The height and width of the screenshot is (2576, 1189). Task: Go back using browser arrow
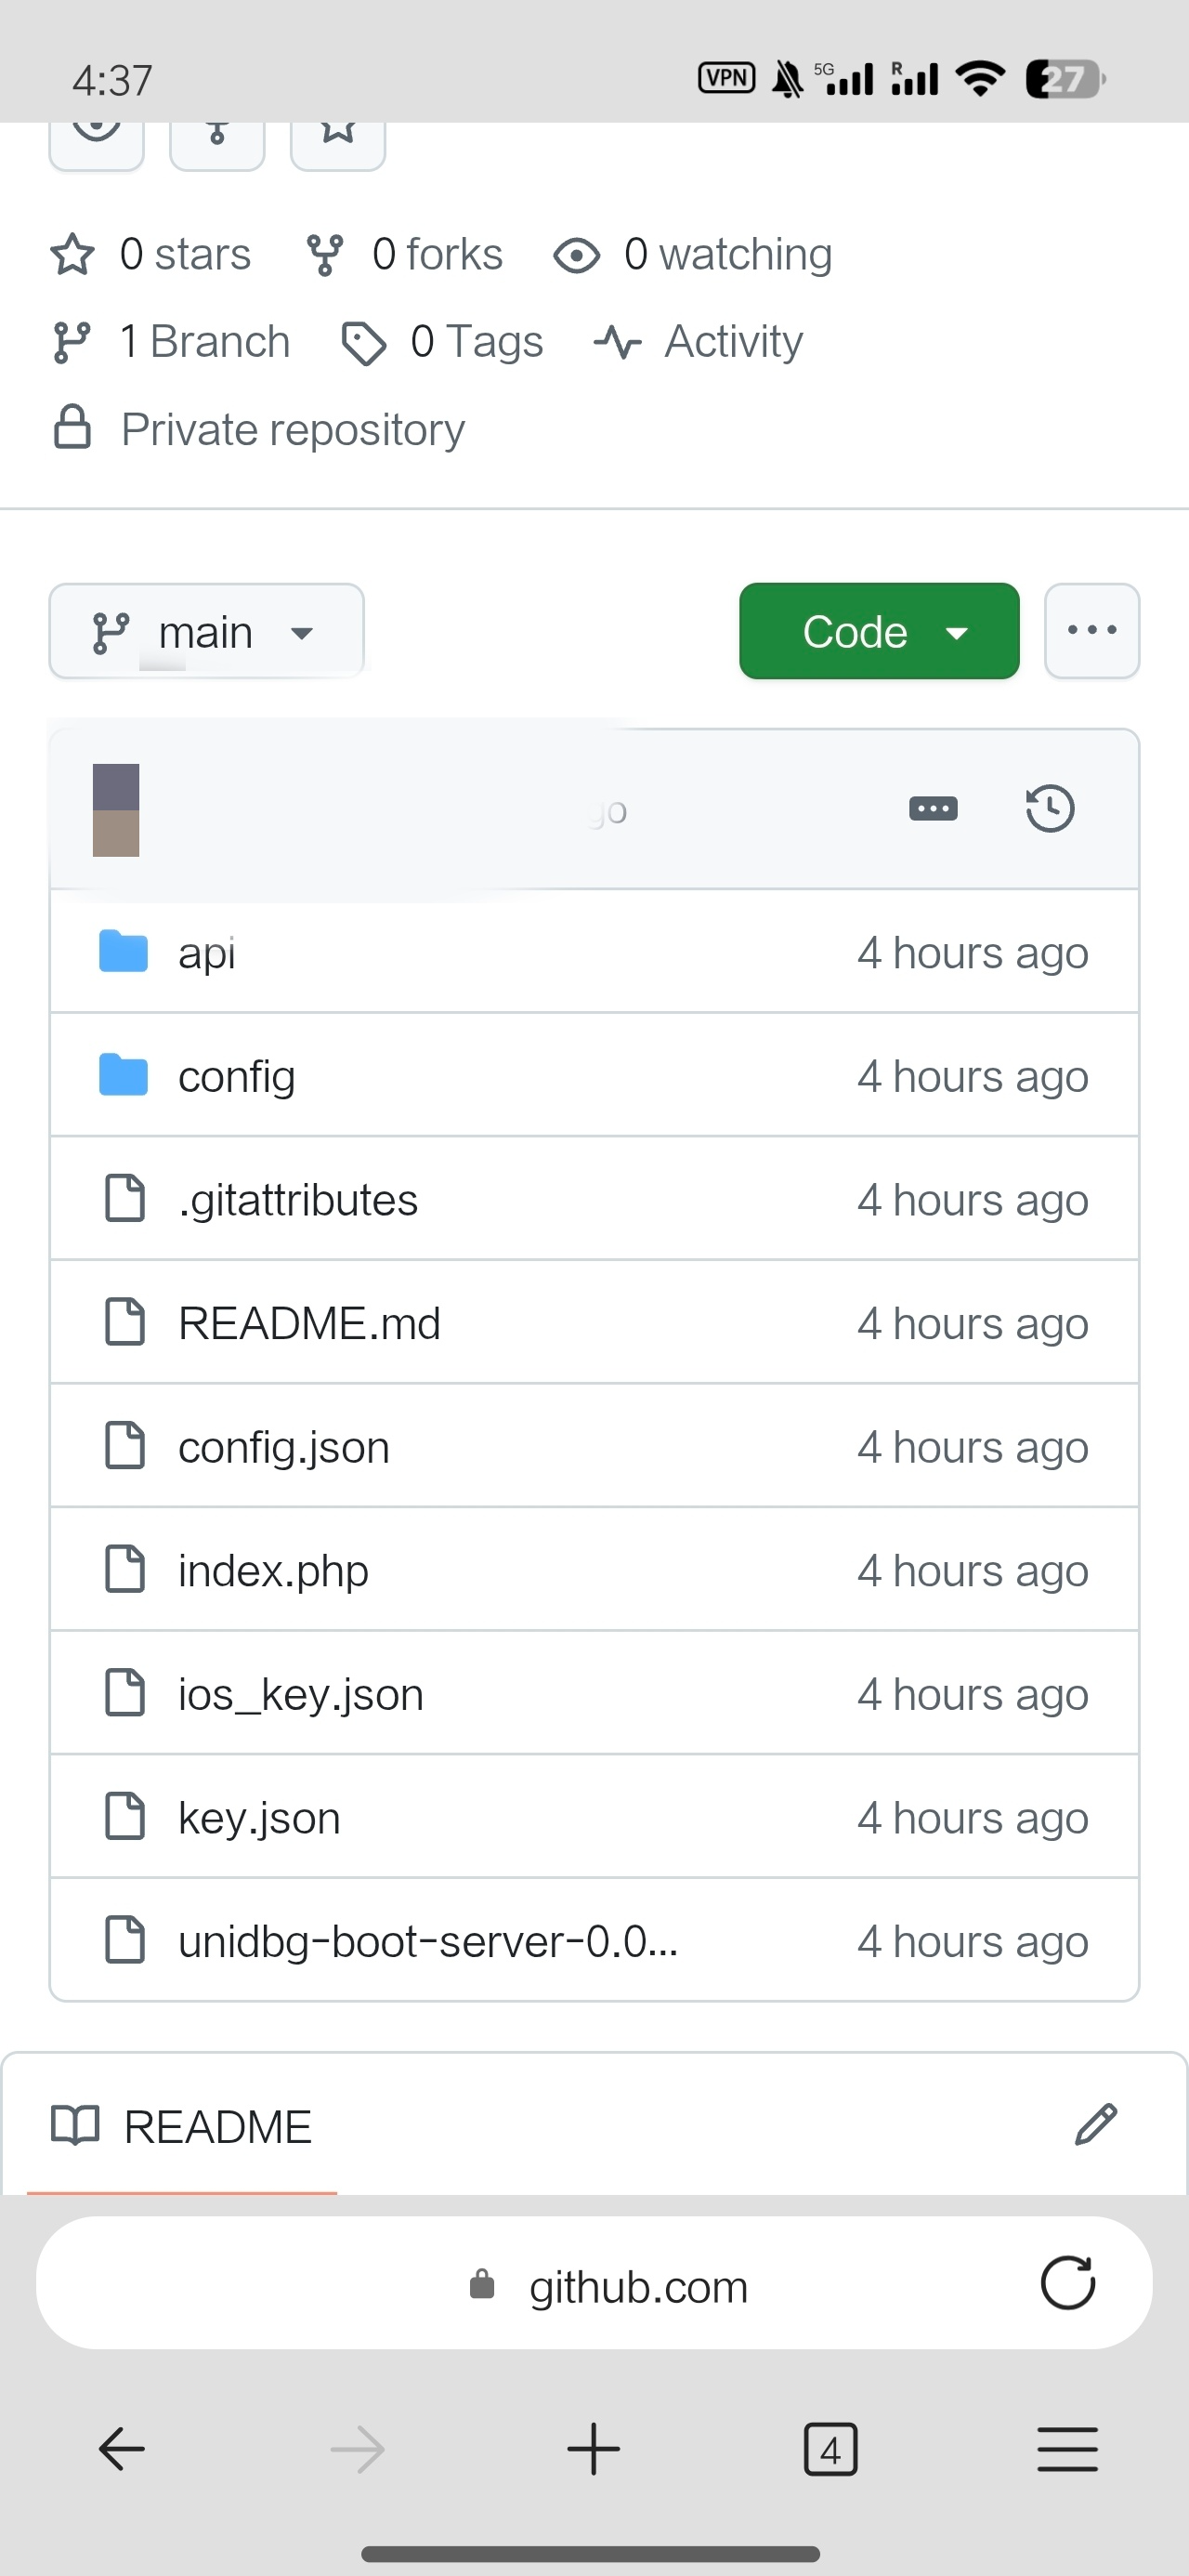pos(122,2449)
